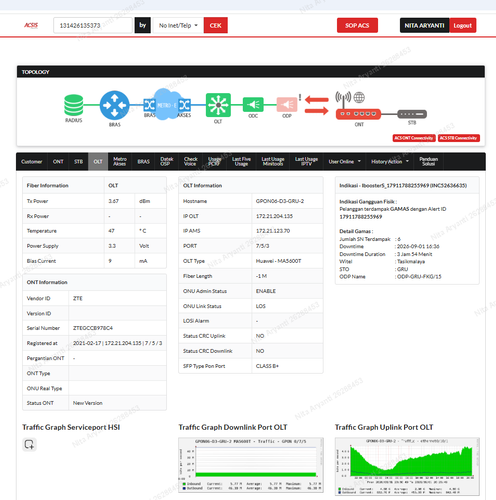496x500 pixels.
Task: Open the Check Voice tab
Action: [x=191, y=162]
